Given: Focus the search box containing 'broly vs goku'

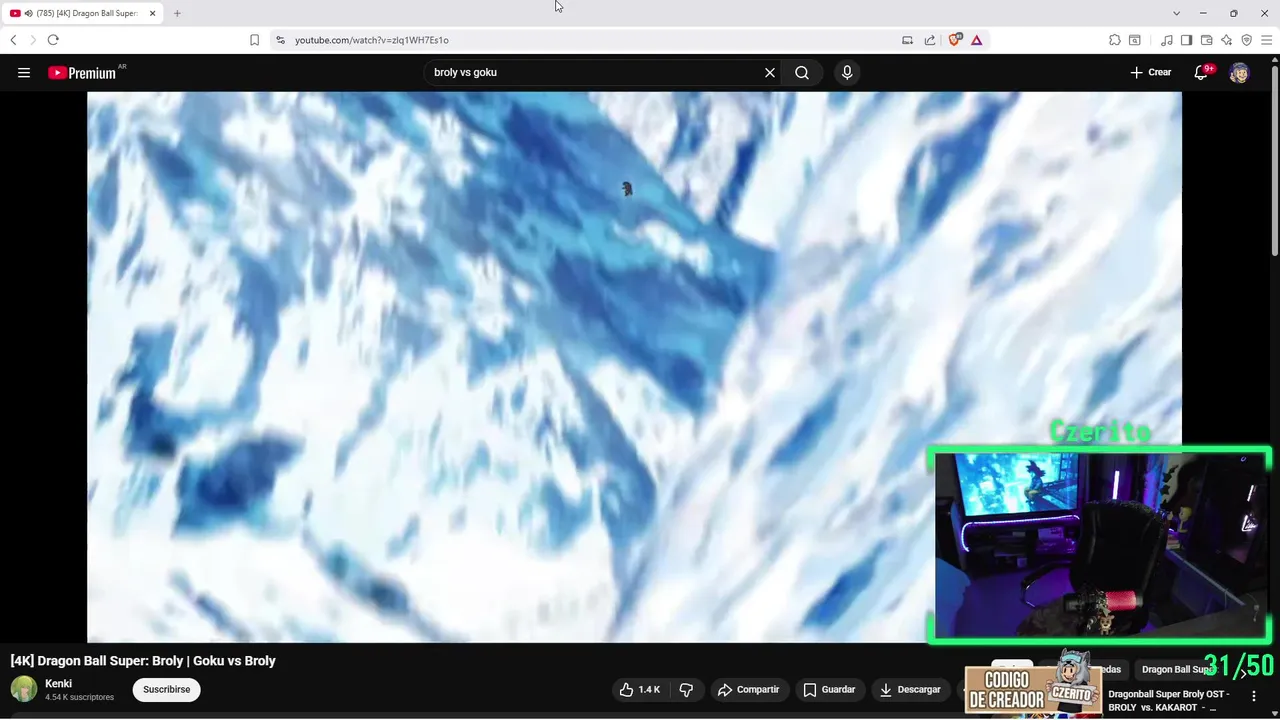Looking at the screenshot, I should pos(595,73).
